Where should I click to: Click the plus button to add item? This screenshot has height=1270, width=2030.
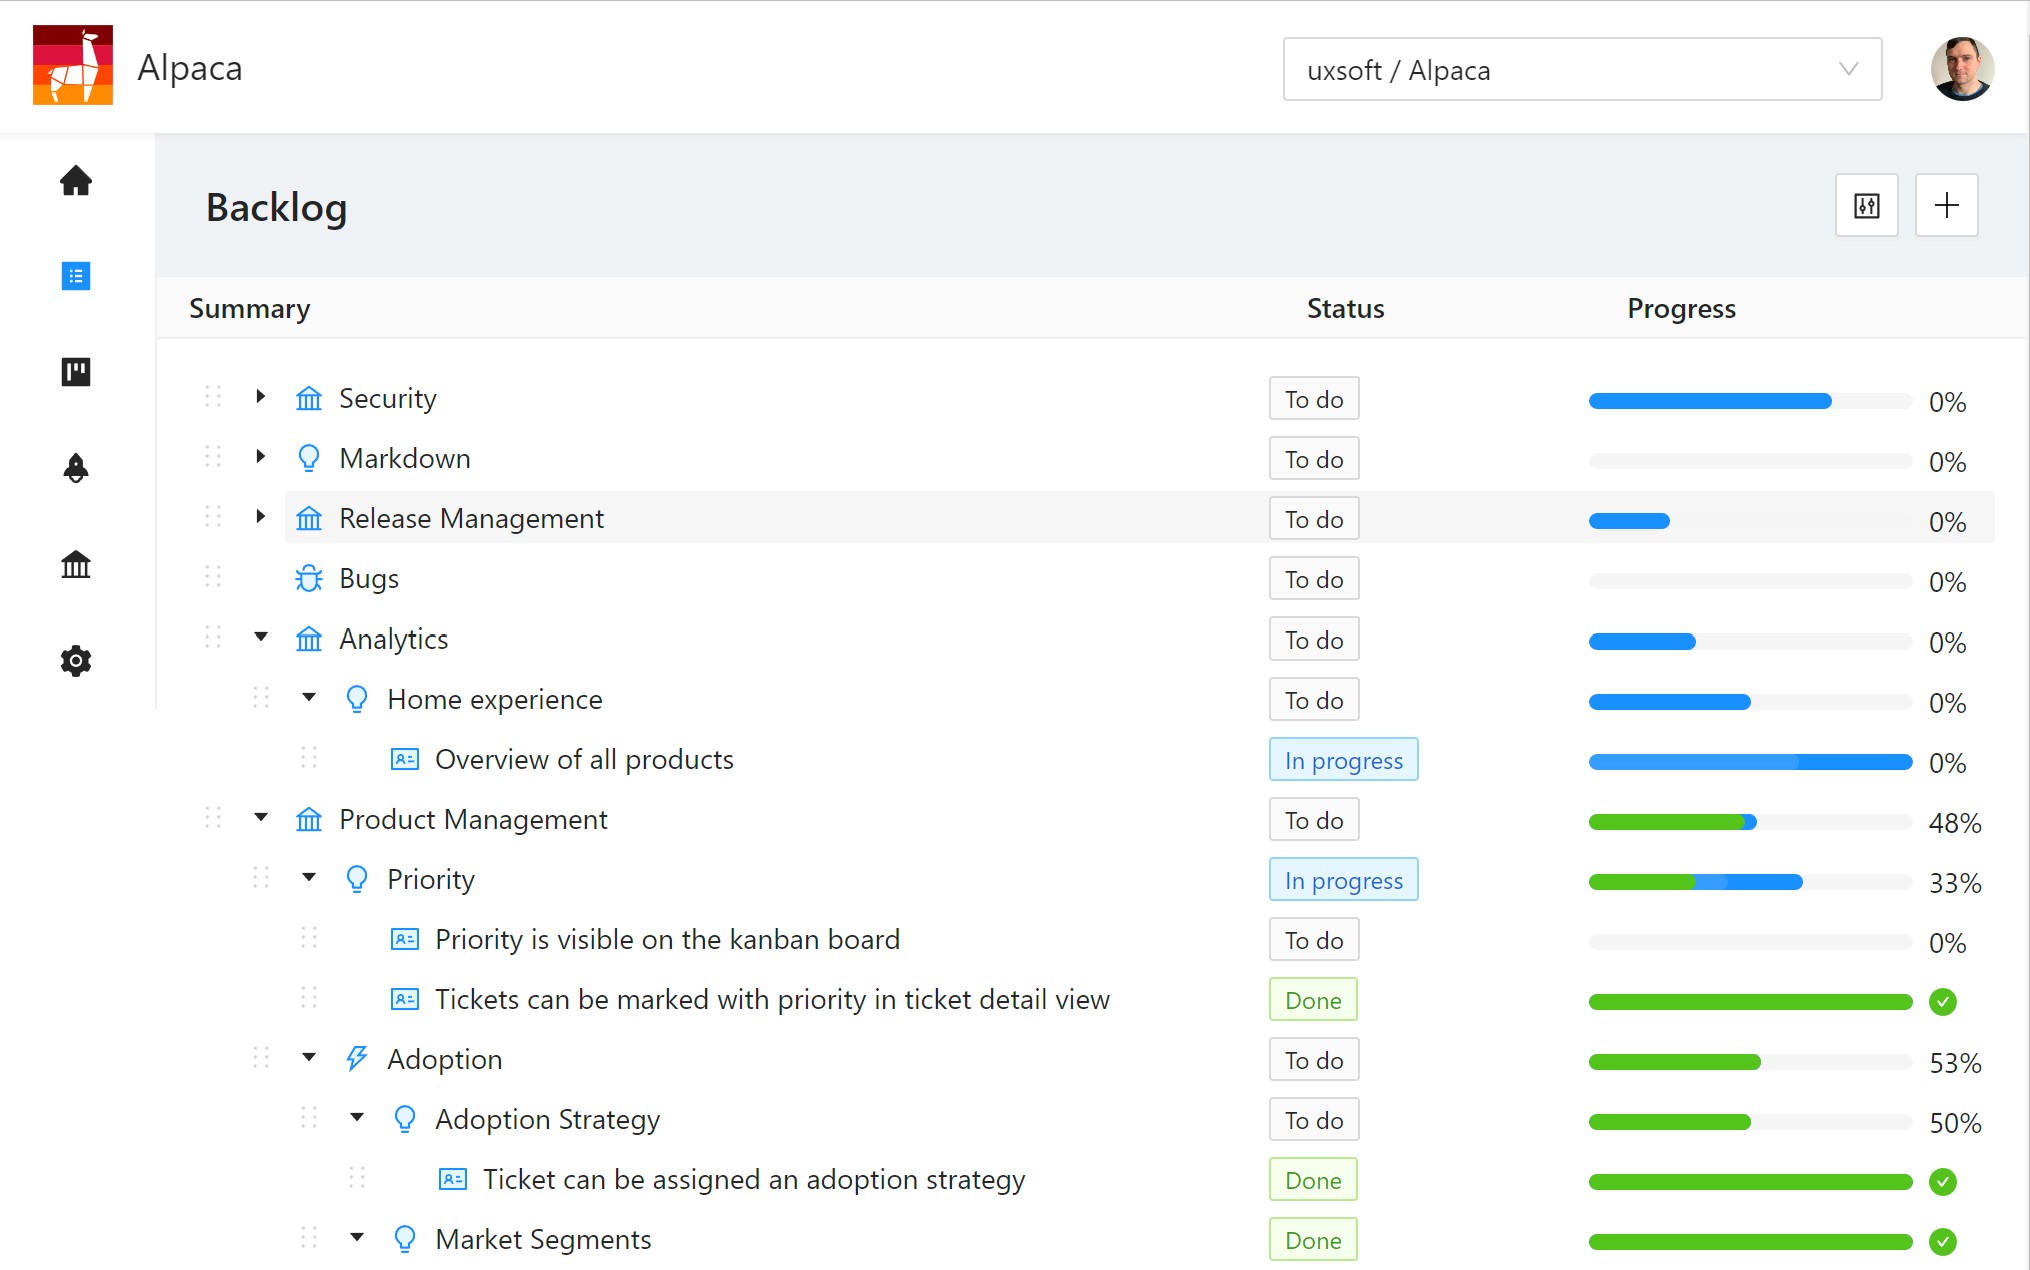1946,206
